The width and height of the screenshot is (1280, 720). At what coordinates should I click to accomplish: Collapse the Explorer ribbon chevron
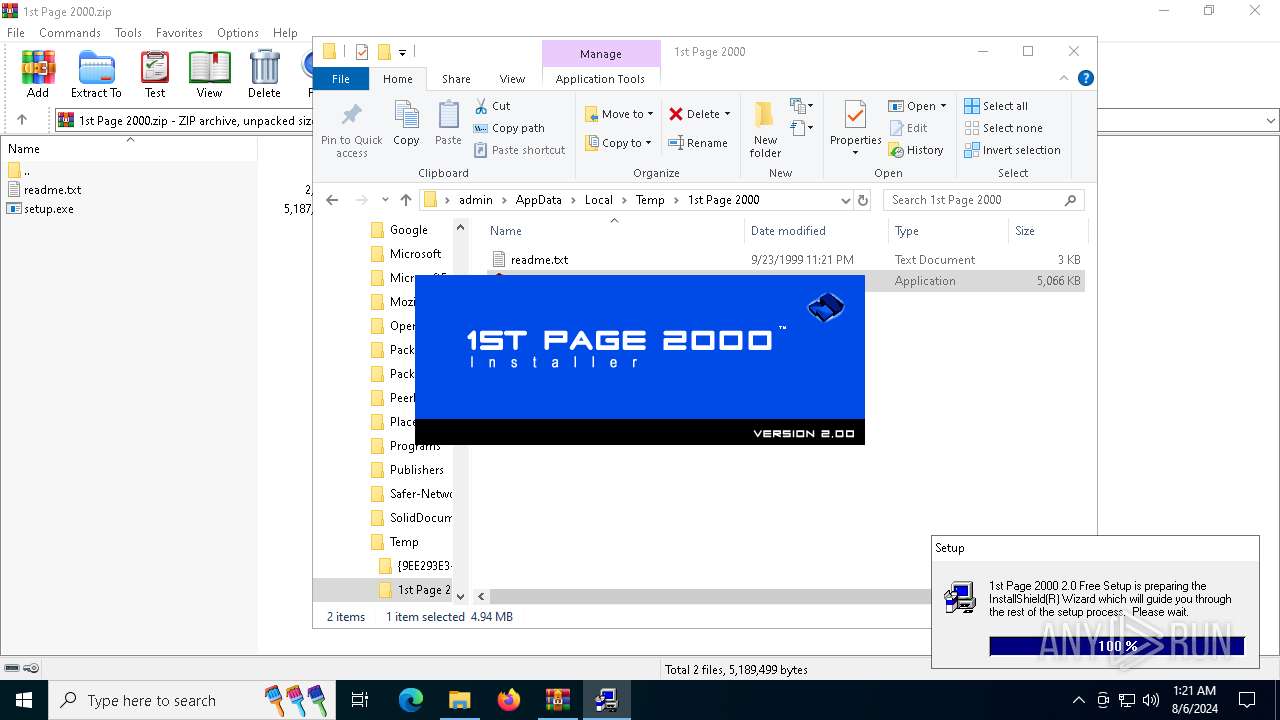pos(1064,78)
